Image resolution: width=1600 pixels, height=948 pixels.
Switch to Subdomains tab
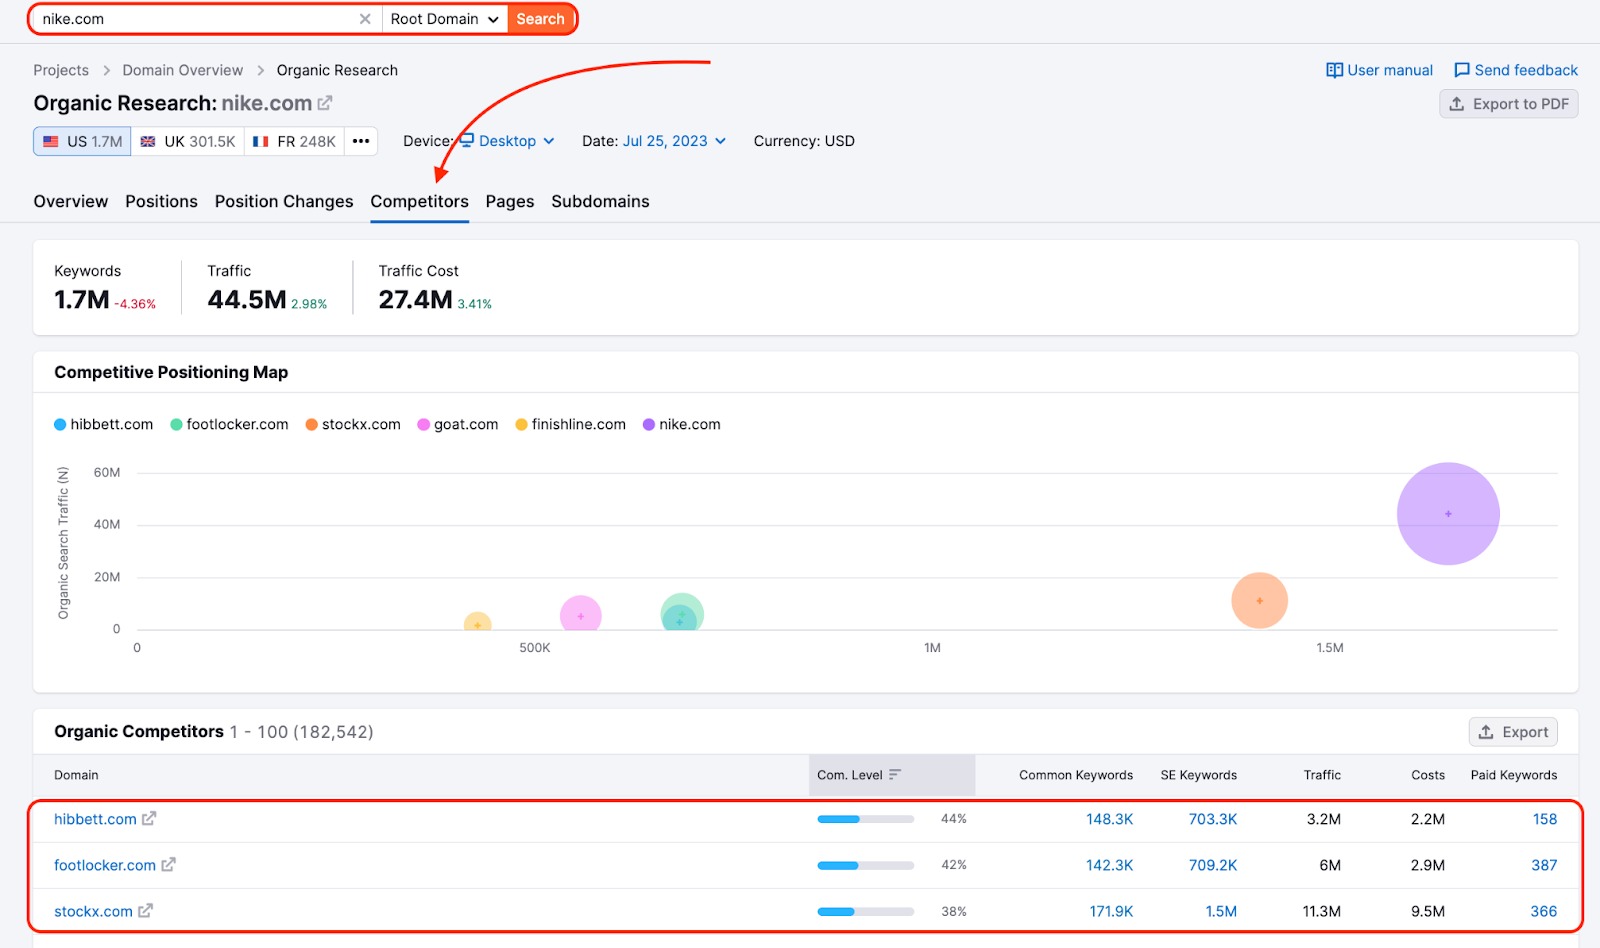(600, 201)
